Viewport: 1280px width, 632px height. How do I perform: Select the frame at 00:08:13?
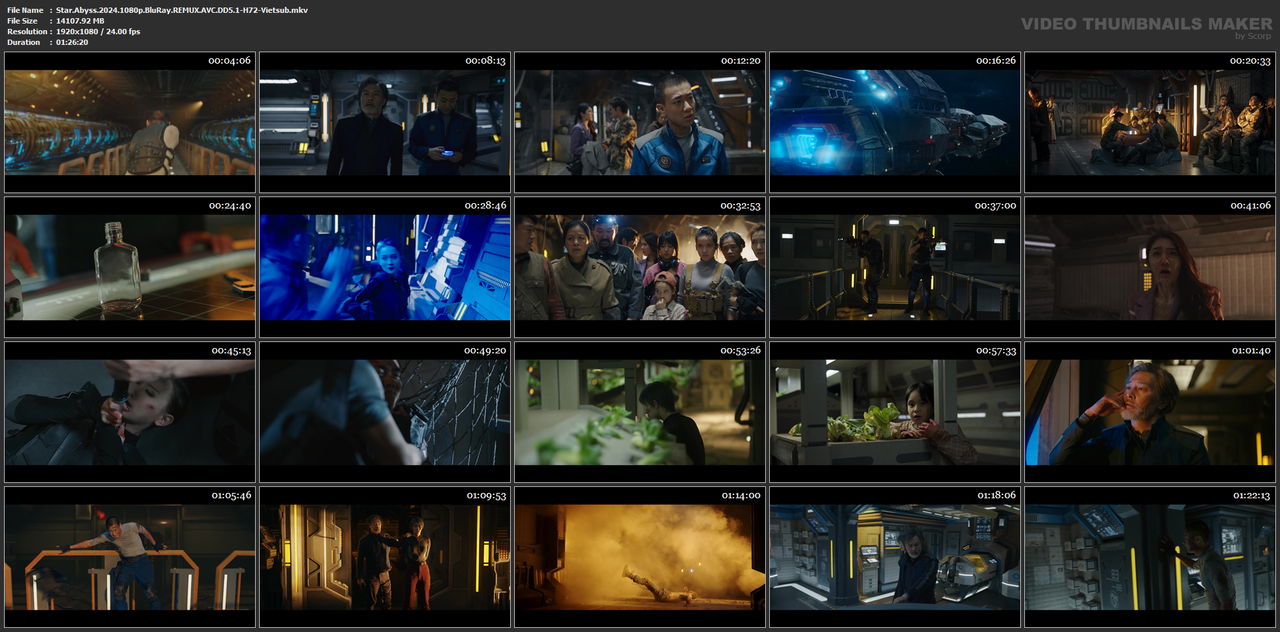(x=385, y=122)
